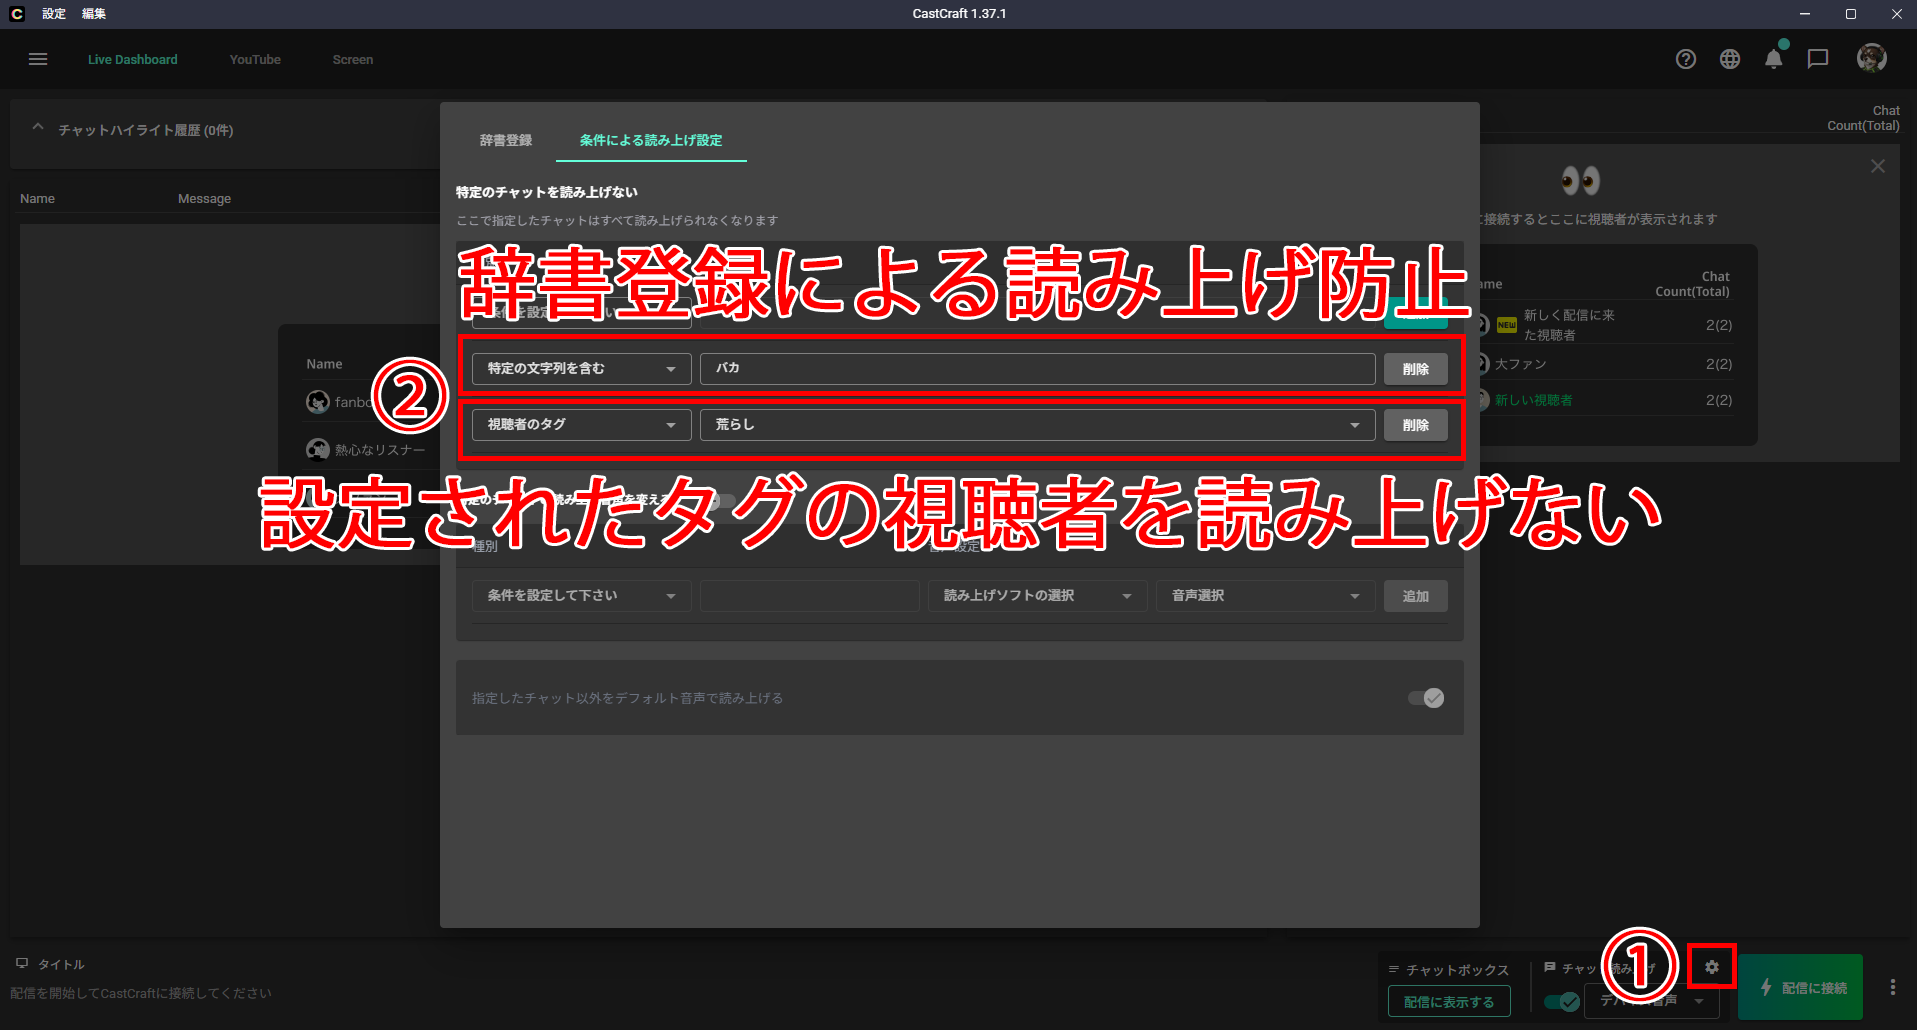Click the タイトル monitor icon
This screenshot has width=1917, height=1030.
(22, 964)
